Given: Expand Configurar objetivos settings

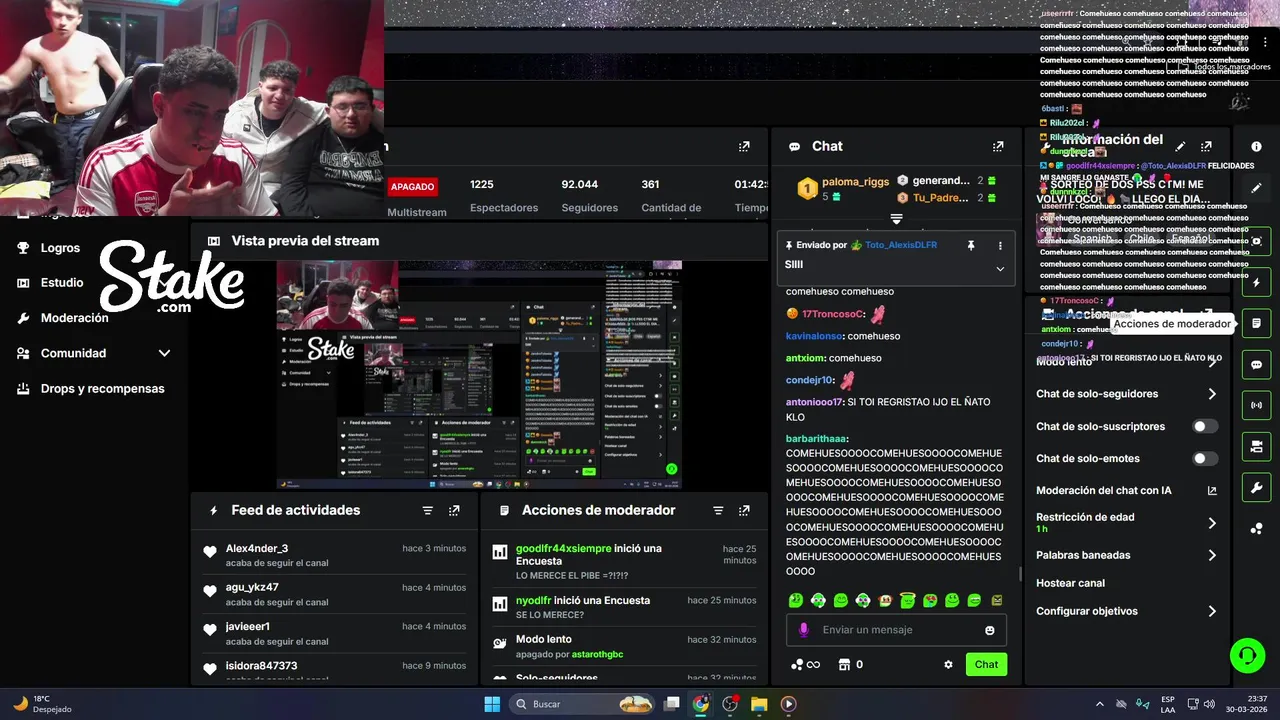Looking at the screenshot, I should pyautogui.click(x=1212, y=611).
